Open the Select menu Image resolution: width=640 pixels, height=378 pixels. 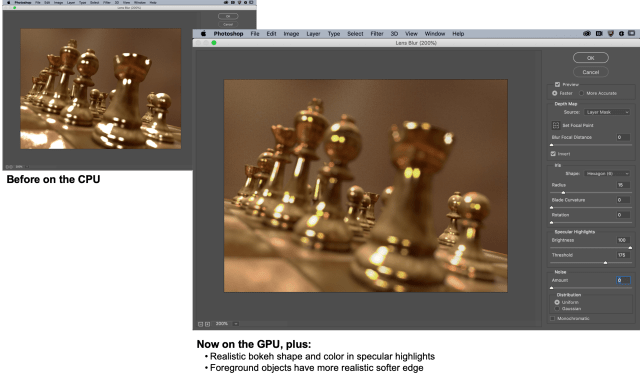coord(355,34)
